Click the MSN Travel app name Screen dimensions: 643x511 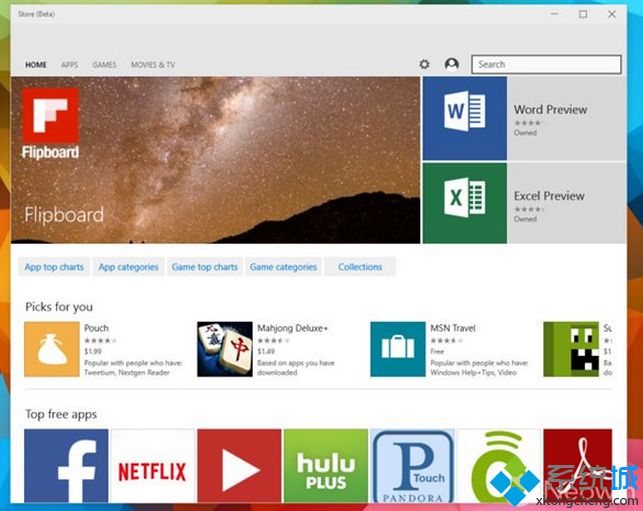[453, 328]
